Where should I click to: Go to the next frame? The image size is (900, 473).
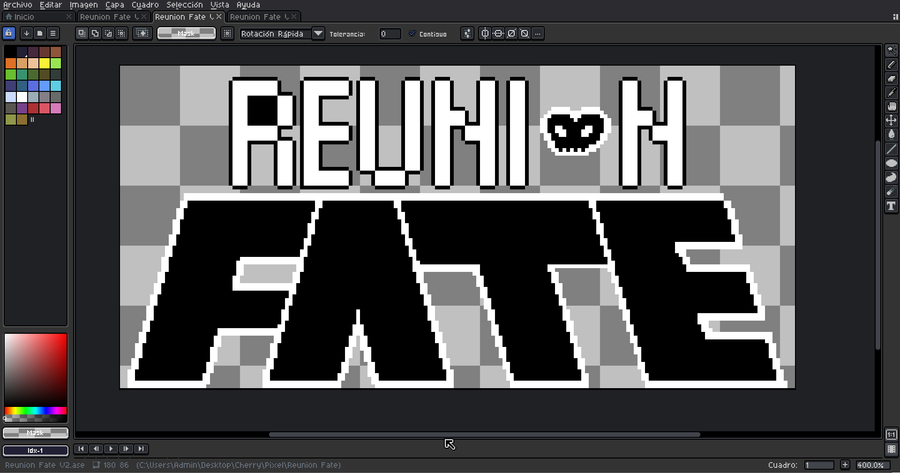(x=126, y=449)
